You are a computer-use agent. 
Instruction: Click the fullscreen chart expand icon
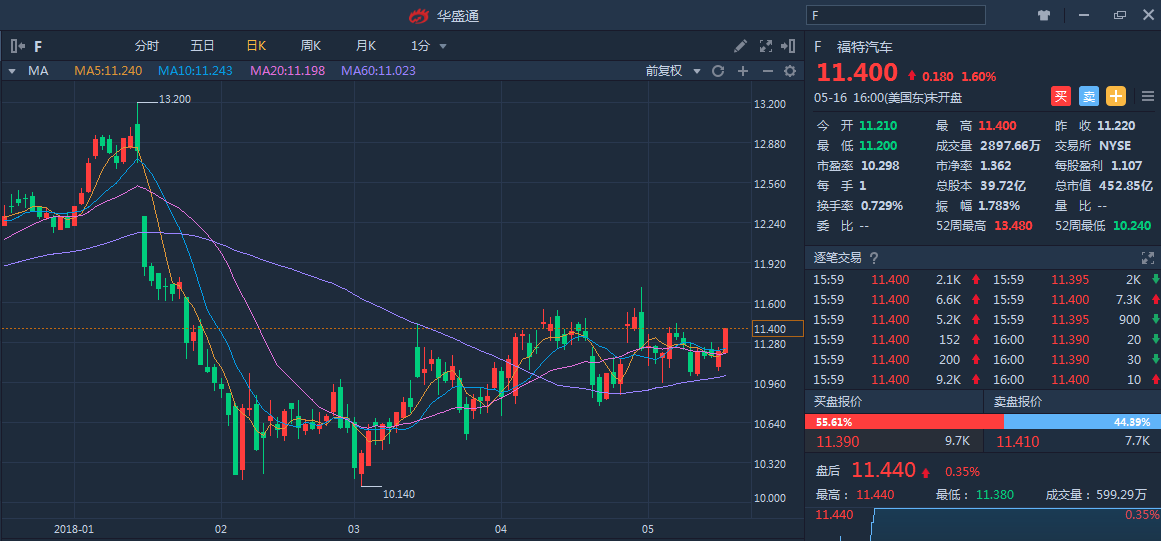tap(767, 46)
